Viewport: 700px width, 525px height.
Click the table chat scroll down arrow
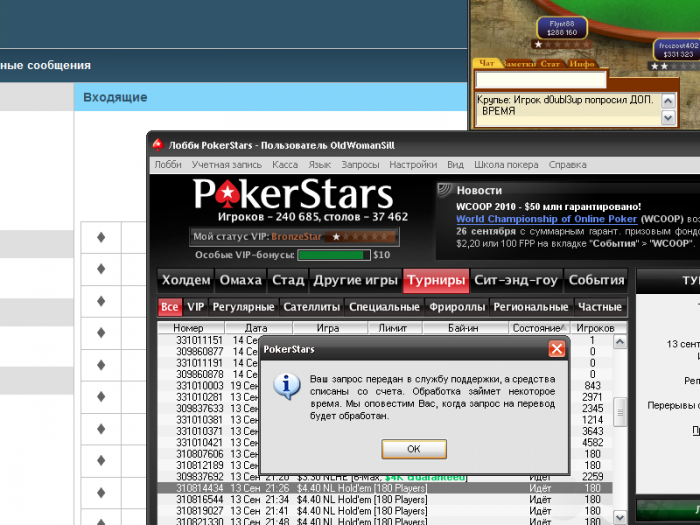pos(668,117)
